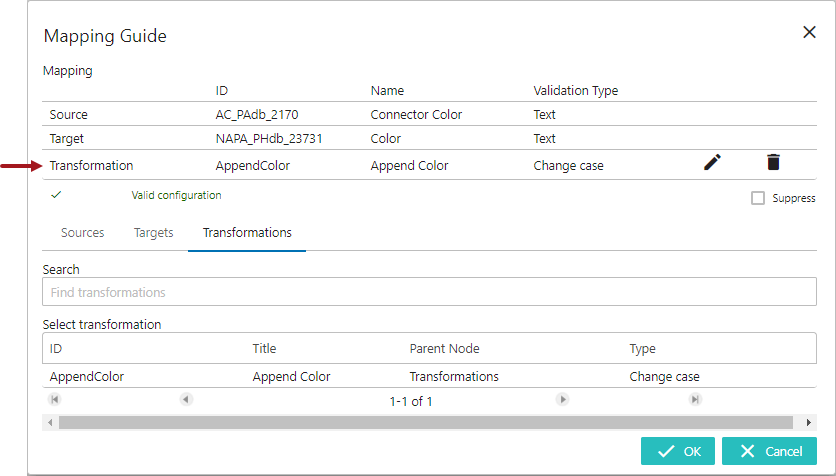
Task: Click the Find transformations search field
Action: click(x=429, y=292)
